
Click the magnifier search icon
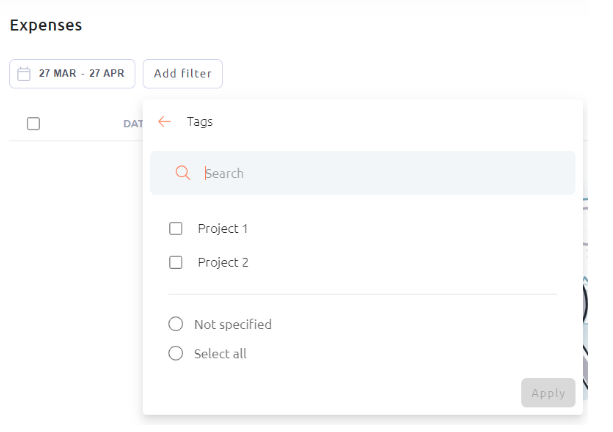[x=183, y=172]
